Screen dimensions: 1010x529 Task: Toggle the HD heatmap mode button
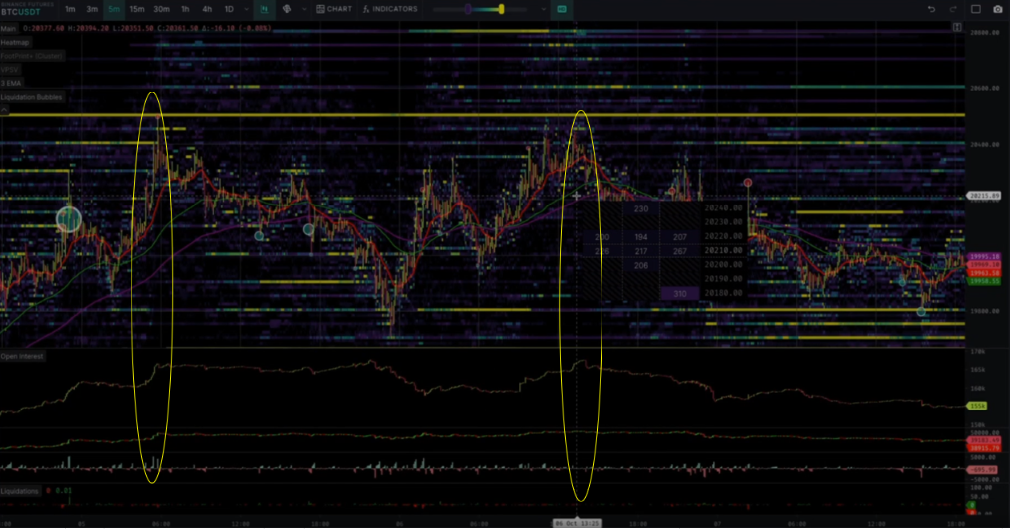point(562,9)
